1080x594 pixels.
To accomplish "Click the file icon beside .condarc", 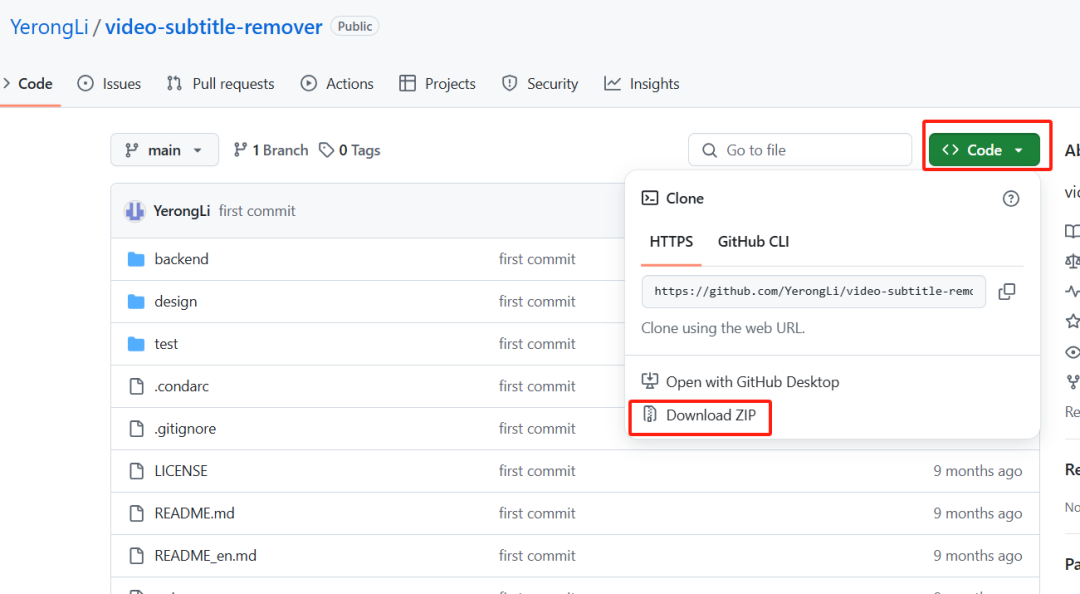I will click(x=136, y=387).
